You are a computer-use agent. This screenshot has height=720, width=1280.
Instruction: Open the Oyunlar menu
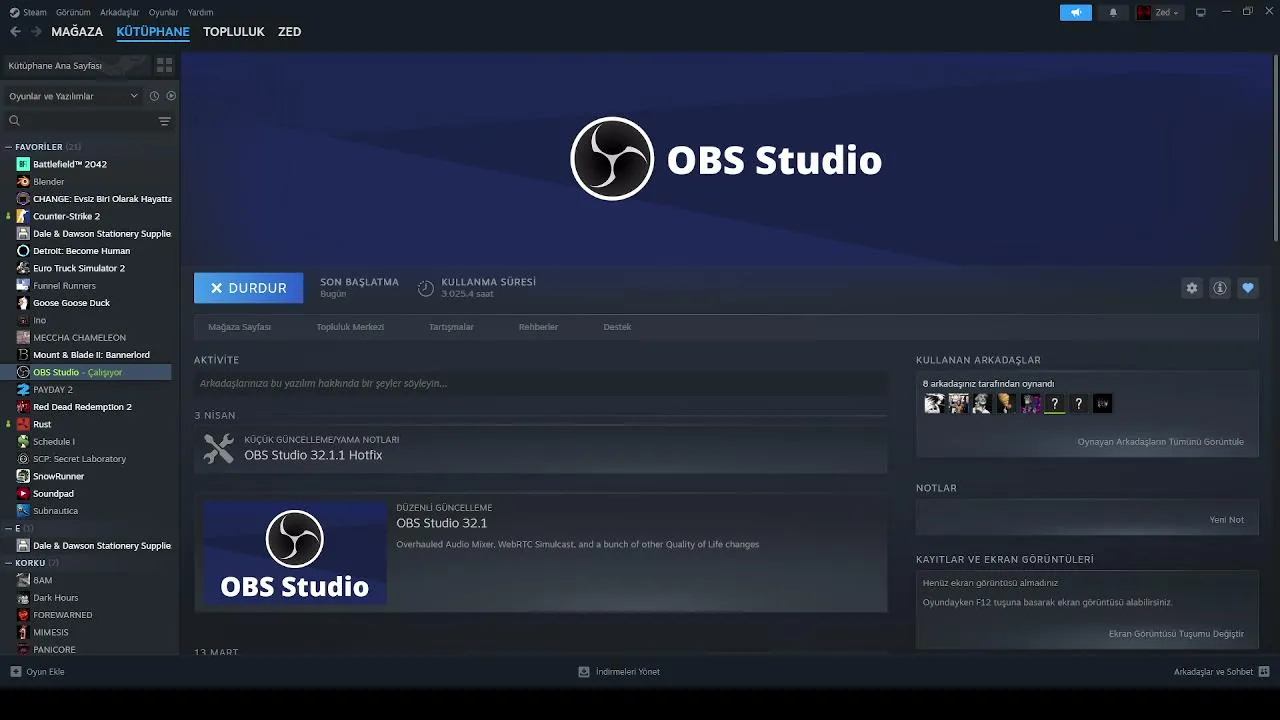[164, 12]
